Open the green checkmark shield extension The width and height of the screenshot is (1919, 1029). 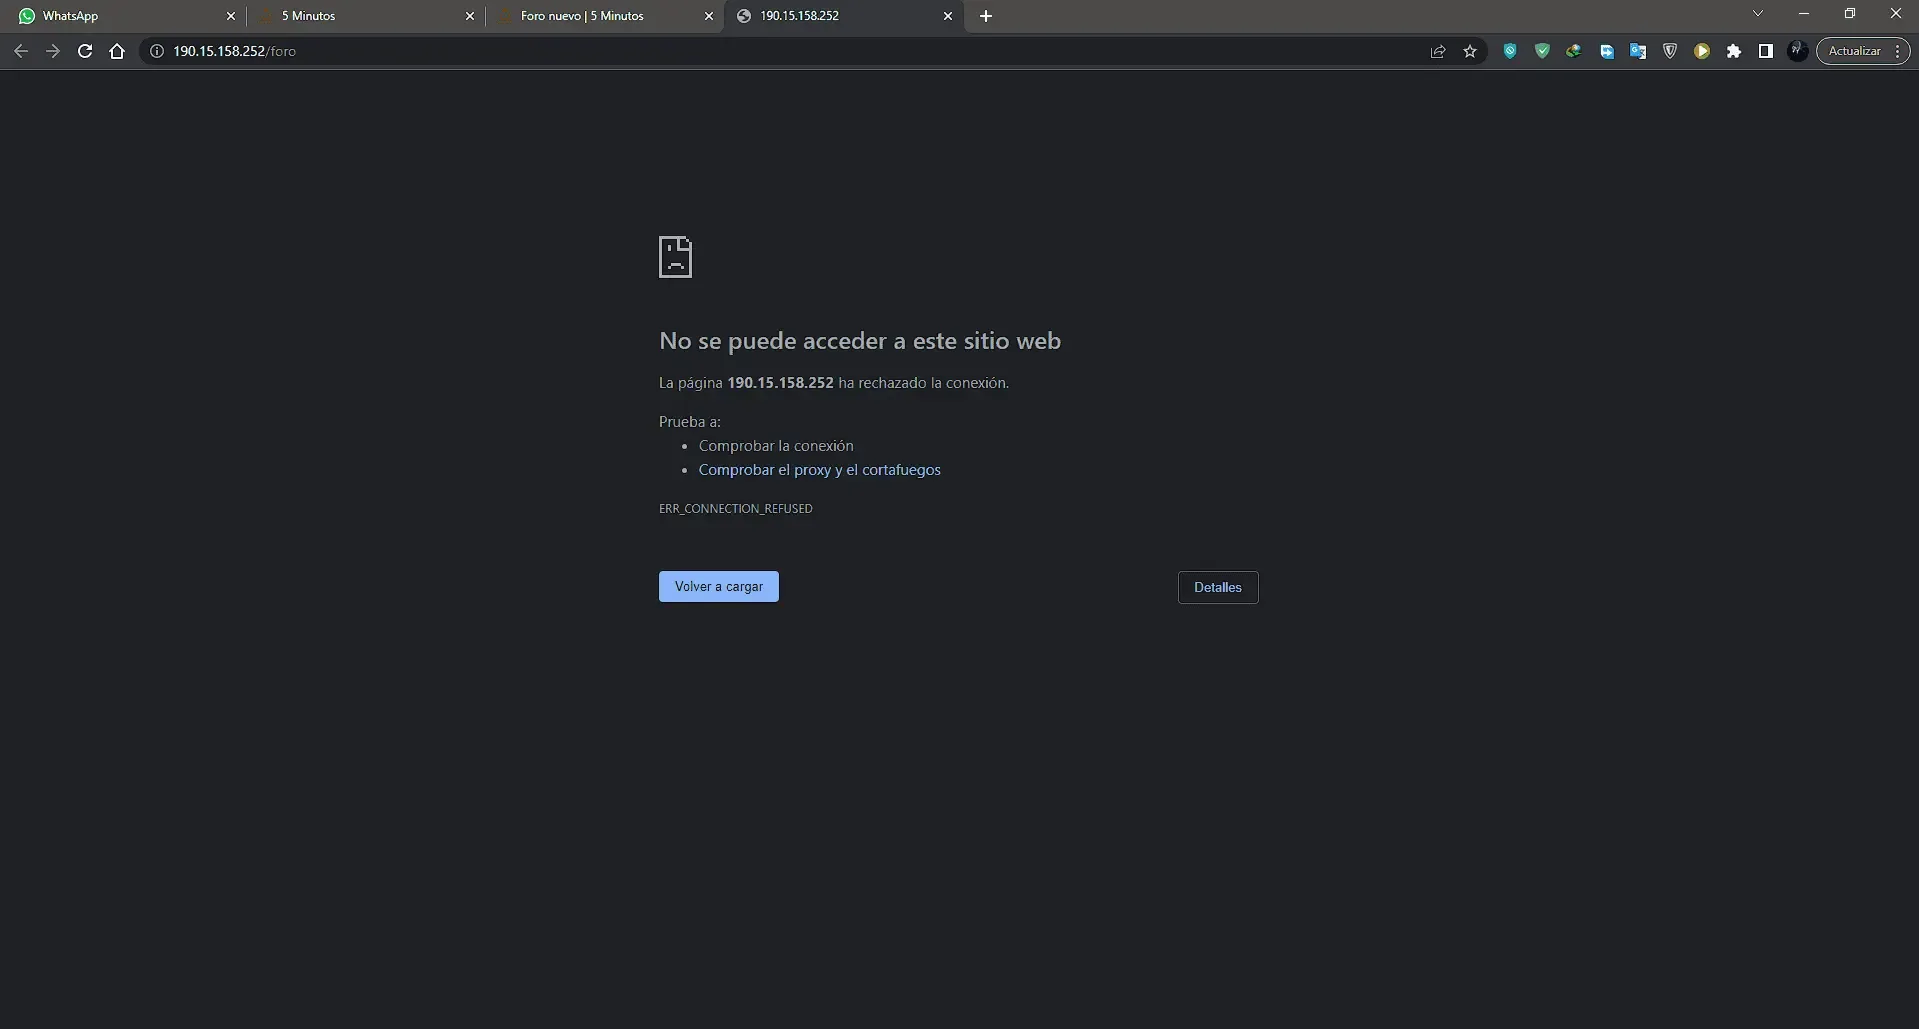1542,51
